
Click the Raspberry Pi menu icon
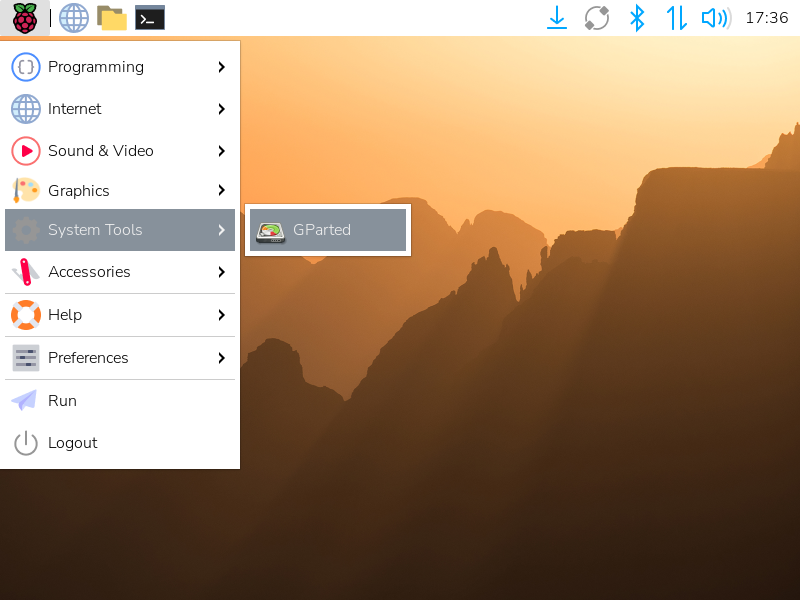pyautogui.click(x=24, y=17)
